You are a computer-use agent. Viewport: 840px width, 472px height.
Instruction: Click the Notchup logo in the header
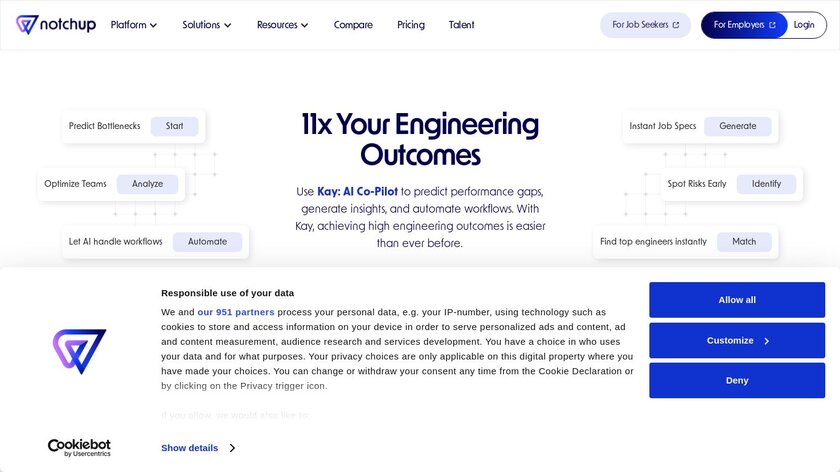[56, 25]
